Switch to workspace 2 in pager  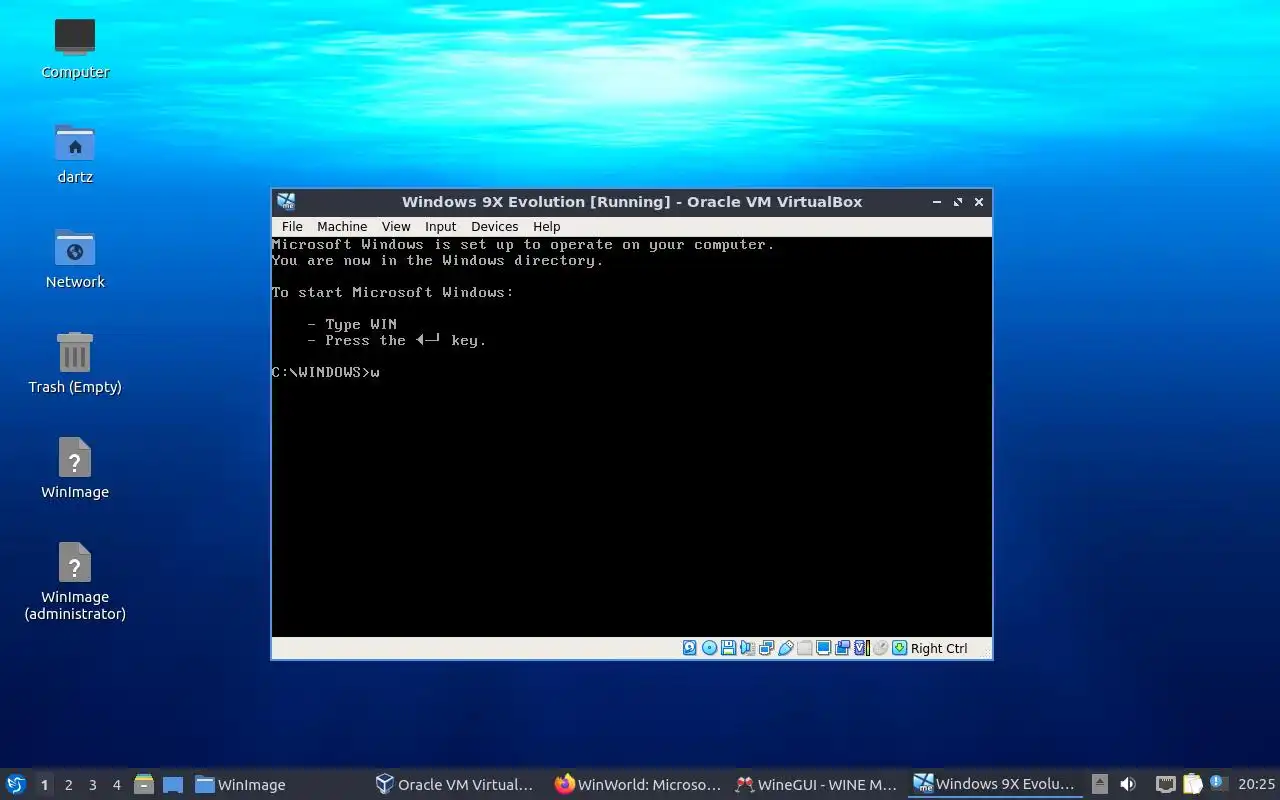68,785
